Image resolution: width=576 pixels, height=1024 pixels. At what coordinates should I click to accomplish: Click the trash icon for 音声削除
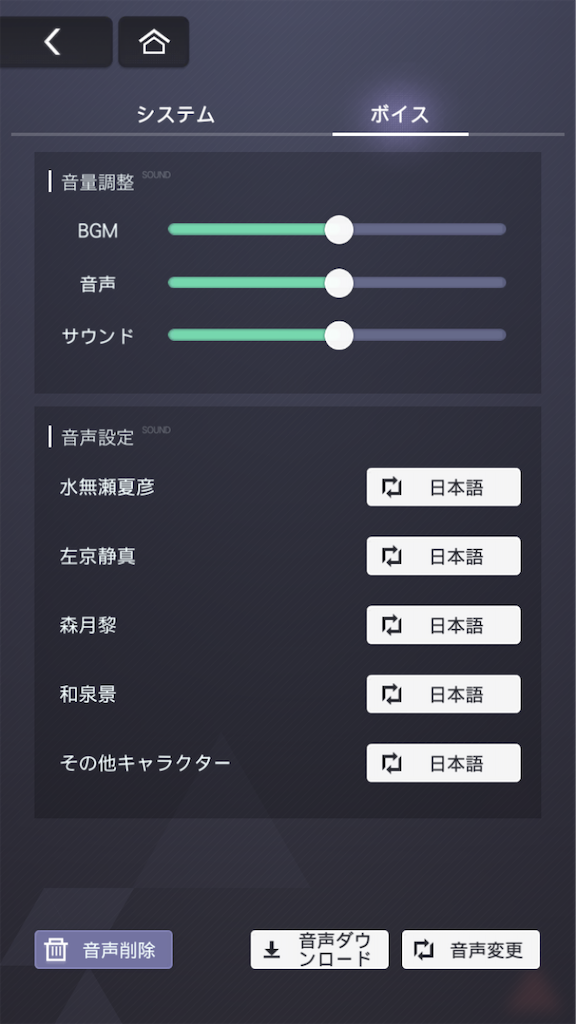coord(56,950)
